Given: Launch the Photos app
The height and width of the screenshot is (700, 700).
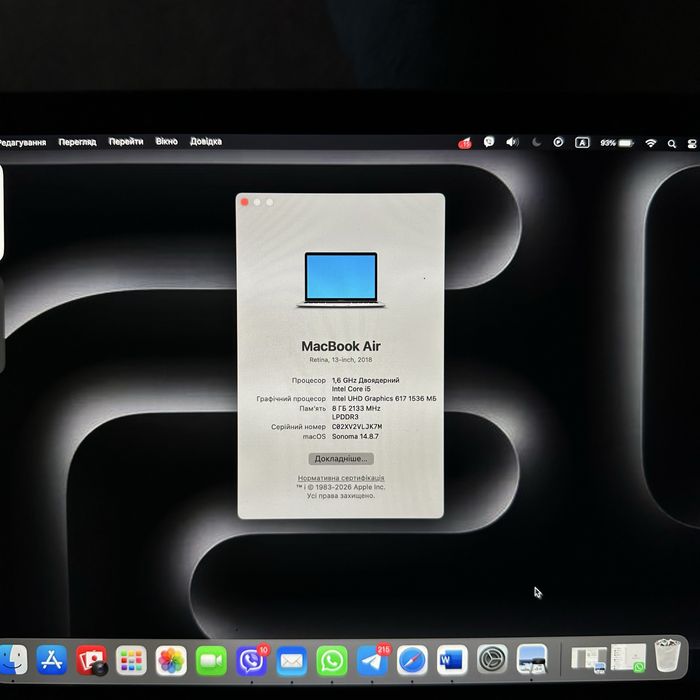Looking at the screenshot, I should pyautogui.click(x=171, y=660).
